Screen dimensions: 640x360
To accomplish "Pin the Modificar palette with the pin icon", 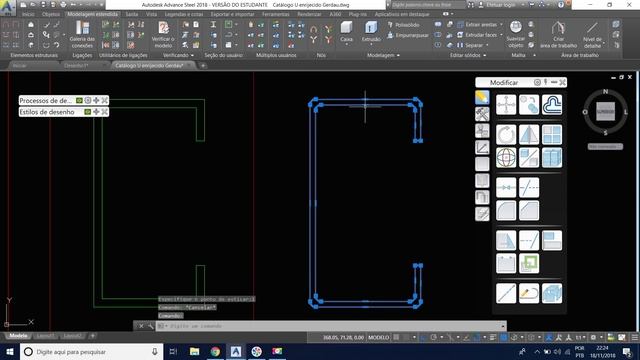I will click(546, 82).
